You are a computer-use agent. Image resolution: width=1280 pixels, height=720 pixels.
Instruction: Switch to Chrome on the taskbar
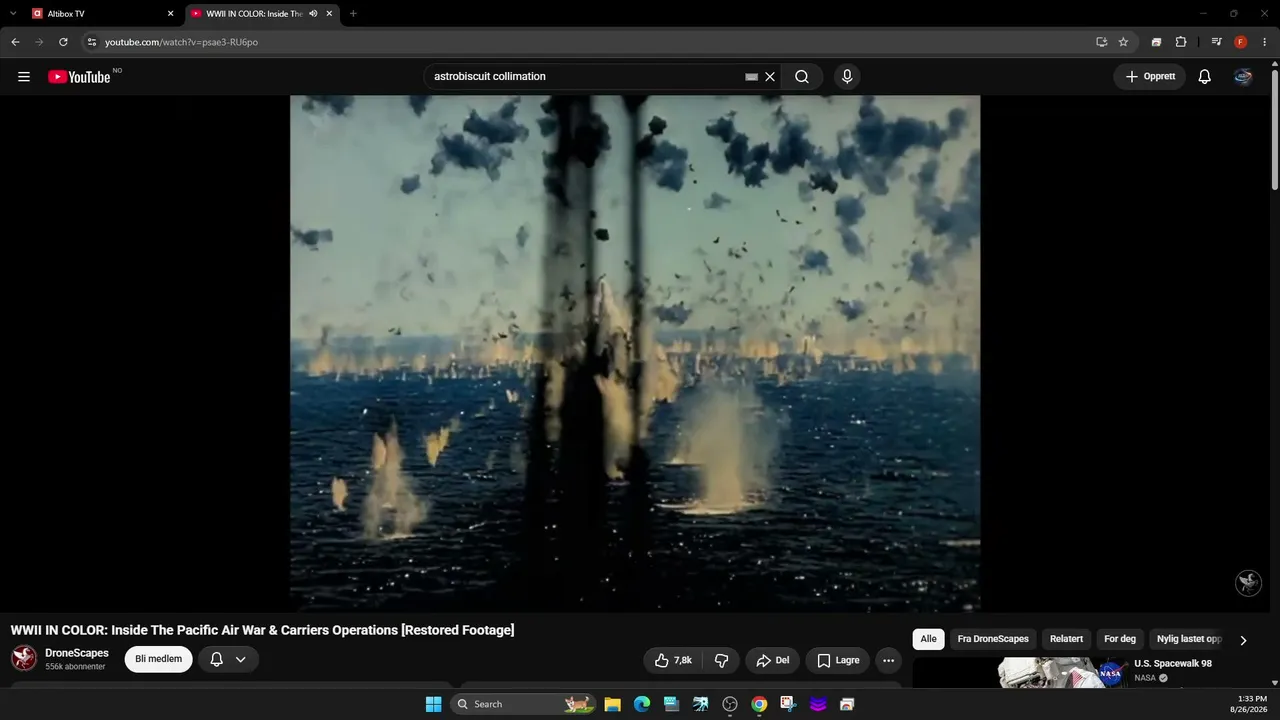(x=759, y=704)
